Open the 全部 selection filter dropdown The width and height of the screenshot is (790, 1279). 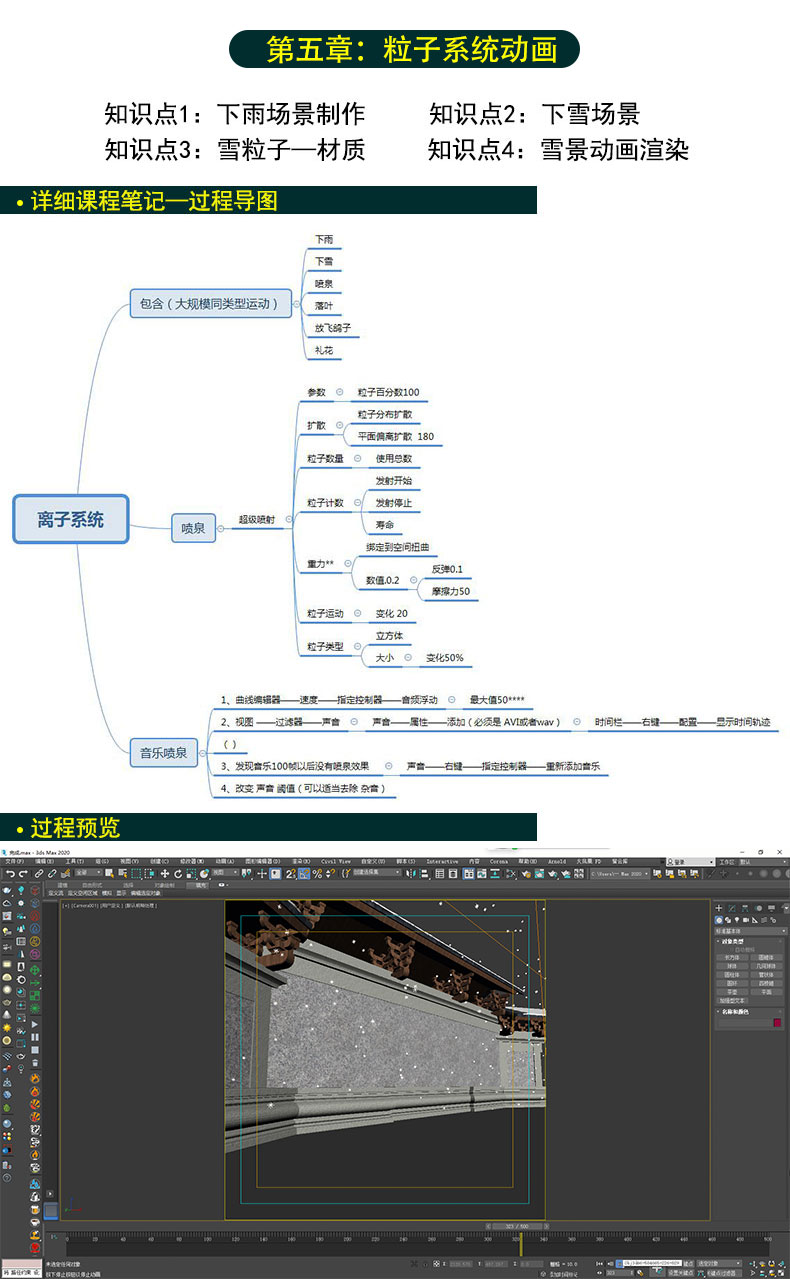coord(88,873)
